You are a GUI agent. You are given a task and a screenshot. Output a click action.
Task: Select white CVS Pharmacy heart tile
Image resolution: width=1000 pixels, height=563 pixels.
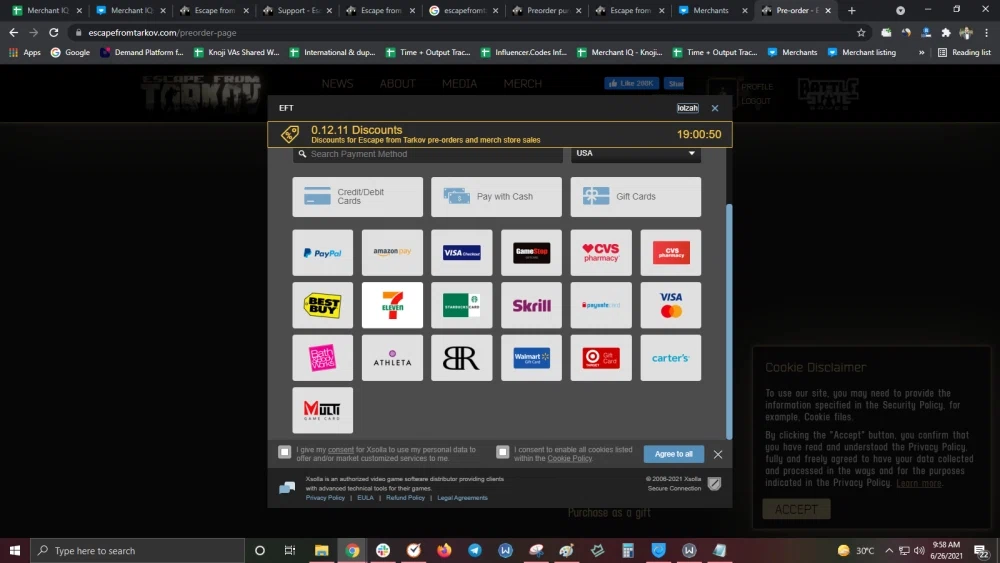tap(601, 252)
